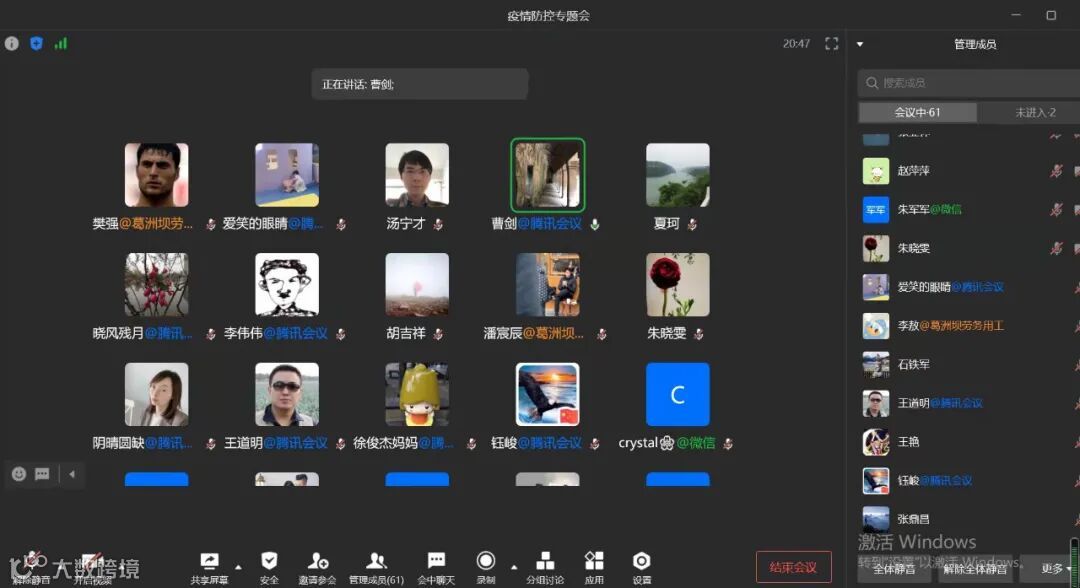Click 张鼎昌 avatar in member list
1080x588 pixels.
(x=875, y=519)
